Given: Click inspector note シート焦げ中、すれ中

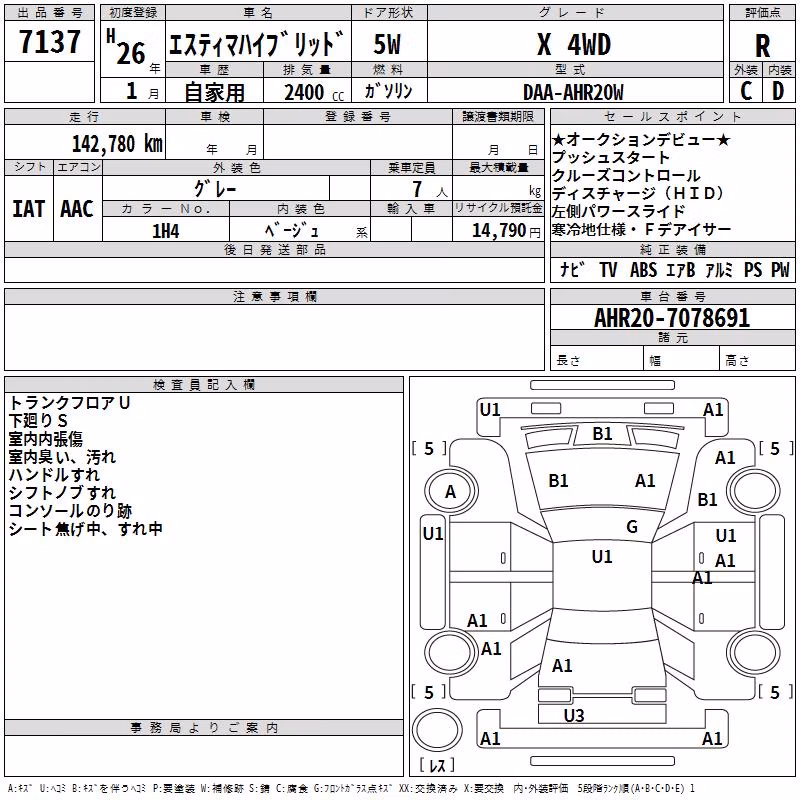Looking at the screenshot, I should click(86, 529).
